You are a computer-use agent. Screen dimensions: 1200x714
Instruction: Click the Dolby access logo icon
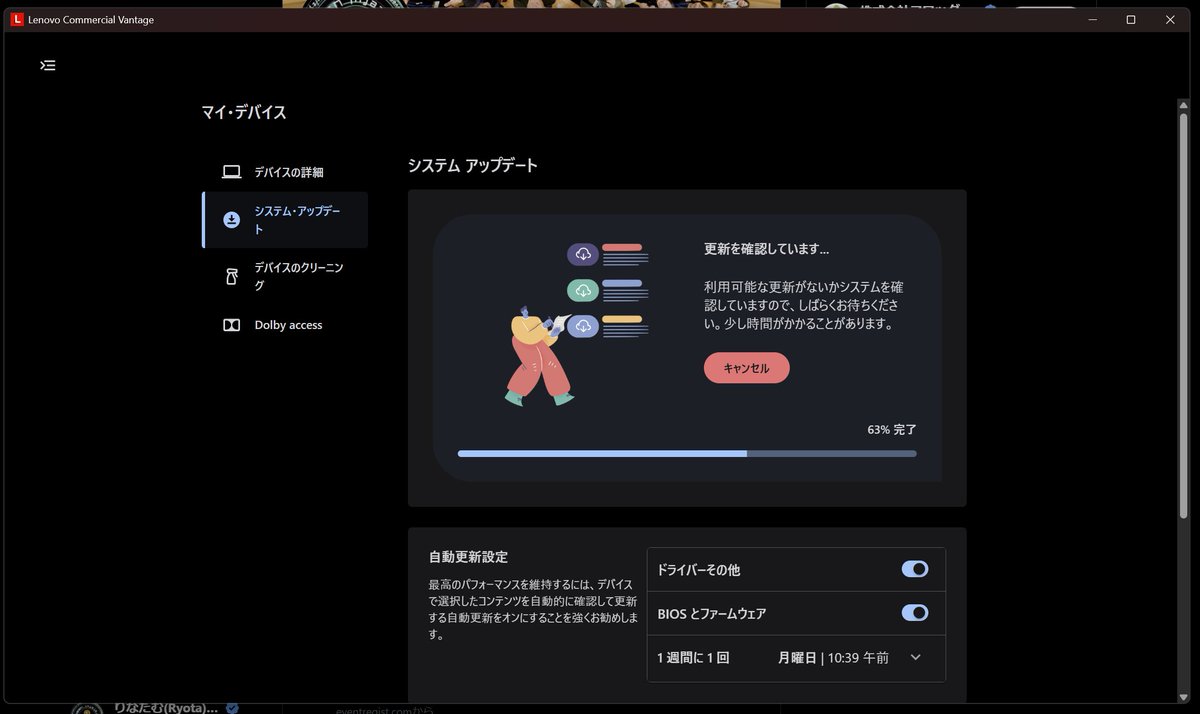pos(231,325)
